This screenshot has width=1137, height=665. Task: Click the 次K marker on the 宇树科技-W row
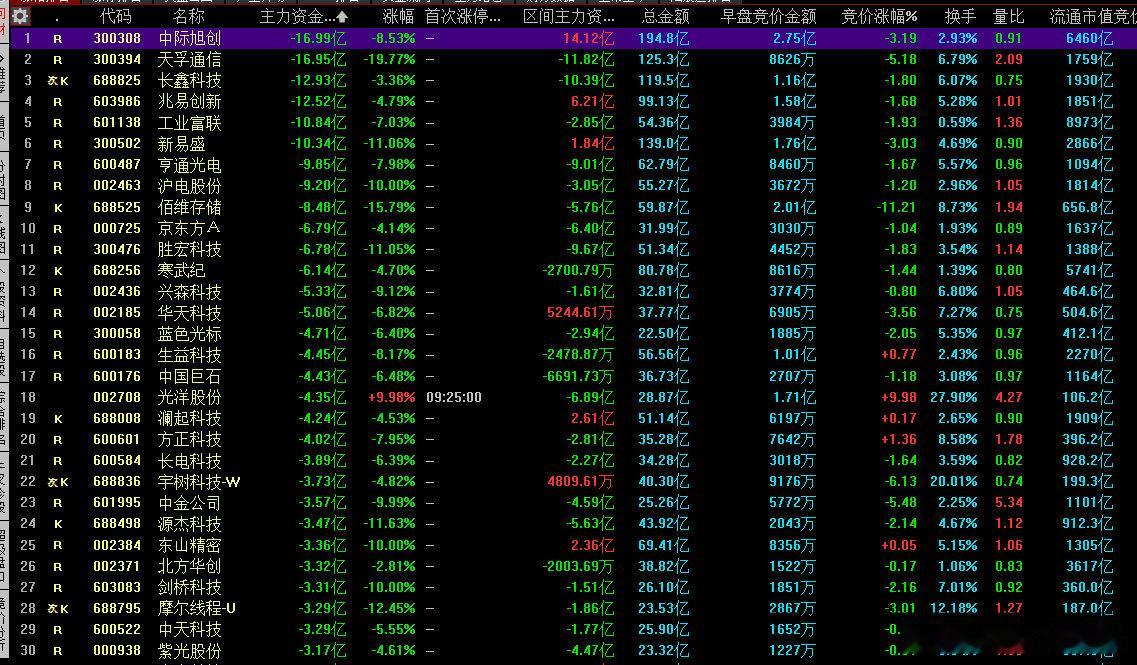58,482
